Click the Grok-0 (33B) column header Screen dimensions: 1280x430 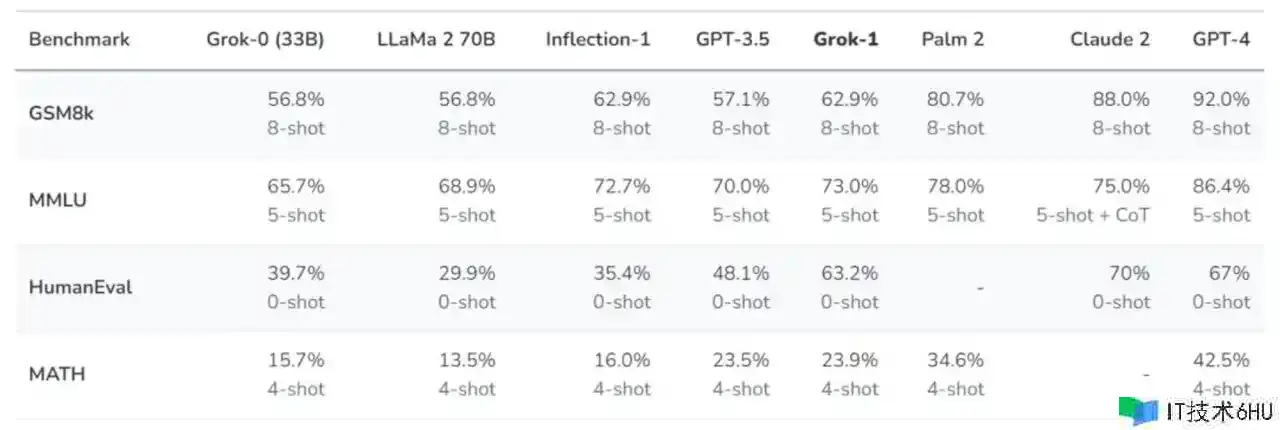(x=265, y=40)
